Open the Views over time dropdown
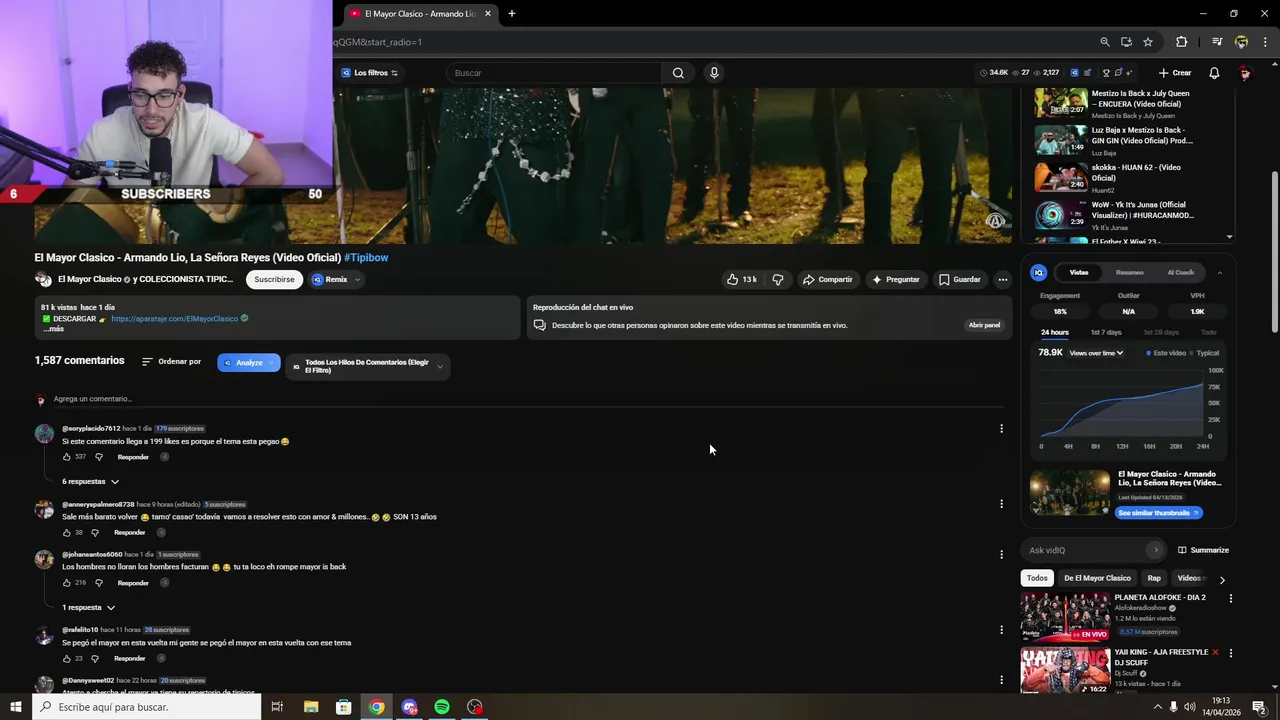Viewport: 1280px width, 720px height. [x=1096, y=353]
